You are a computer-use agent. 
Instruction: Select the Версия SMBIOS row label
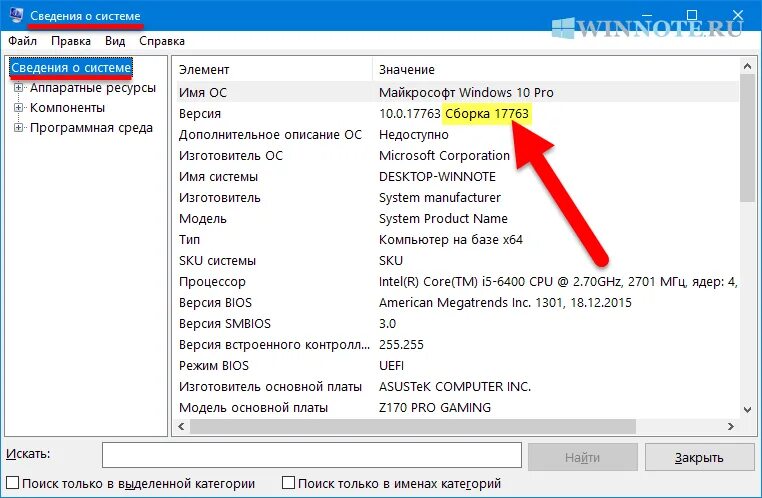point(225,324)
